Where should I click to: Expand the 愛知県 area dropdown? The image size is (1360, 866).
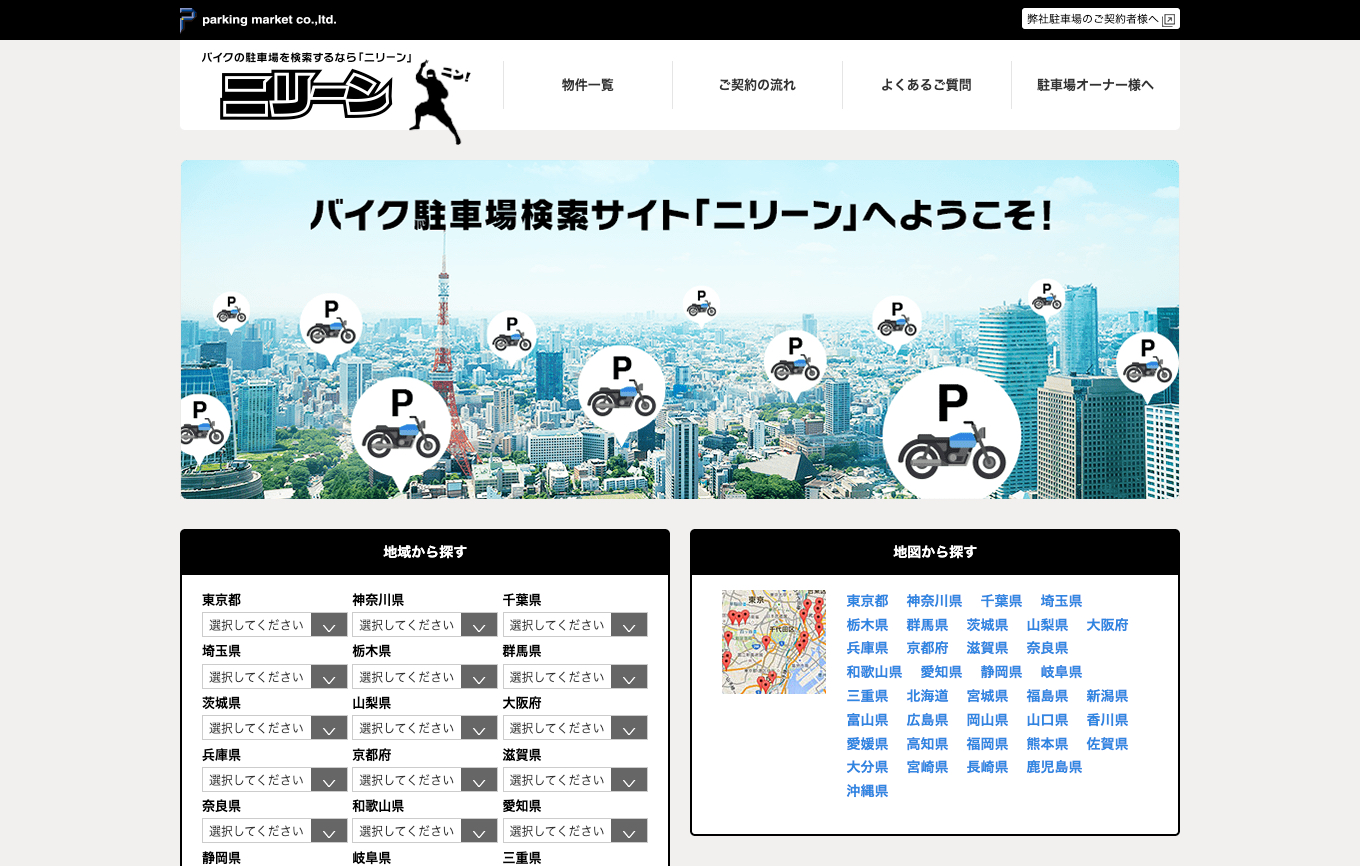(x=575, y=831)
